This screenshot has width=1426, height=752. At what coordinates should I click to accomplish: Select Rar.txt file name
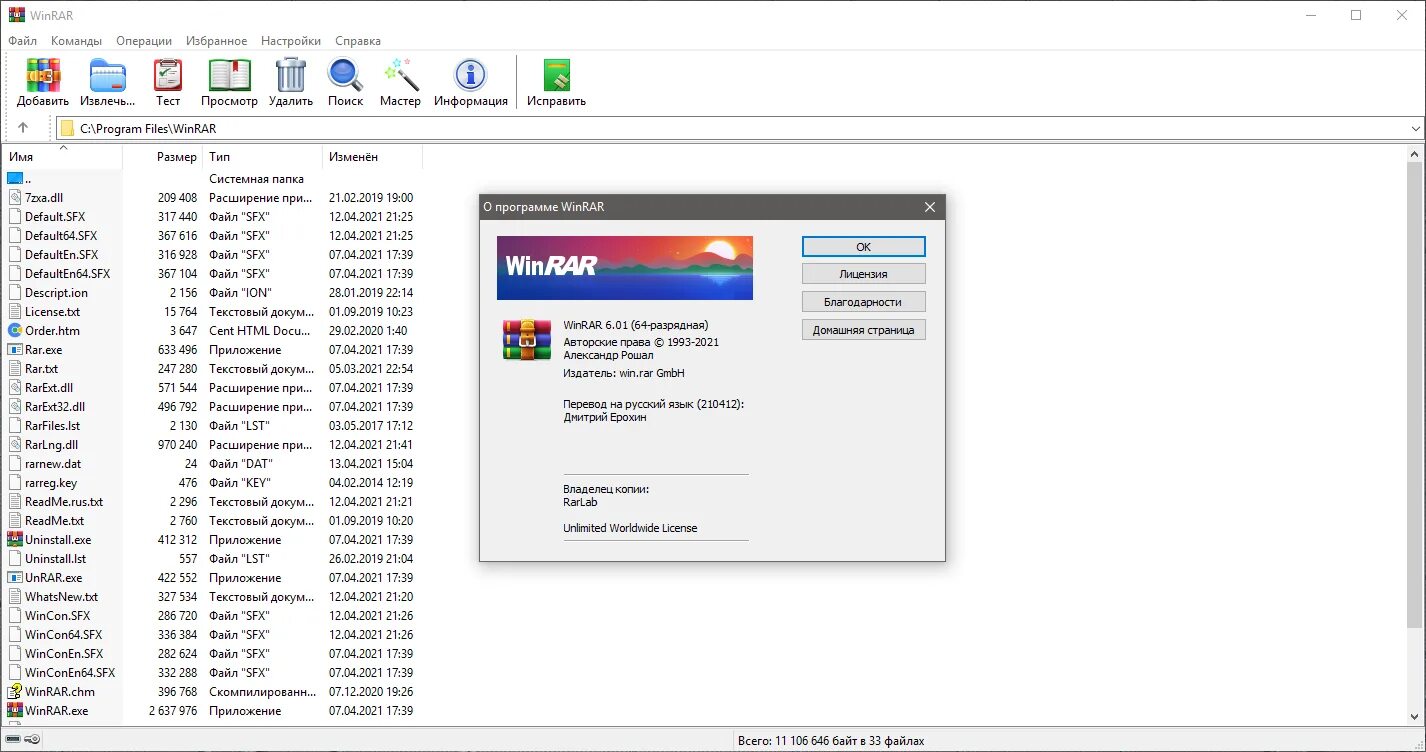coord(42,369)
